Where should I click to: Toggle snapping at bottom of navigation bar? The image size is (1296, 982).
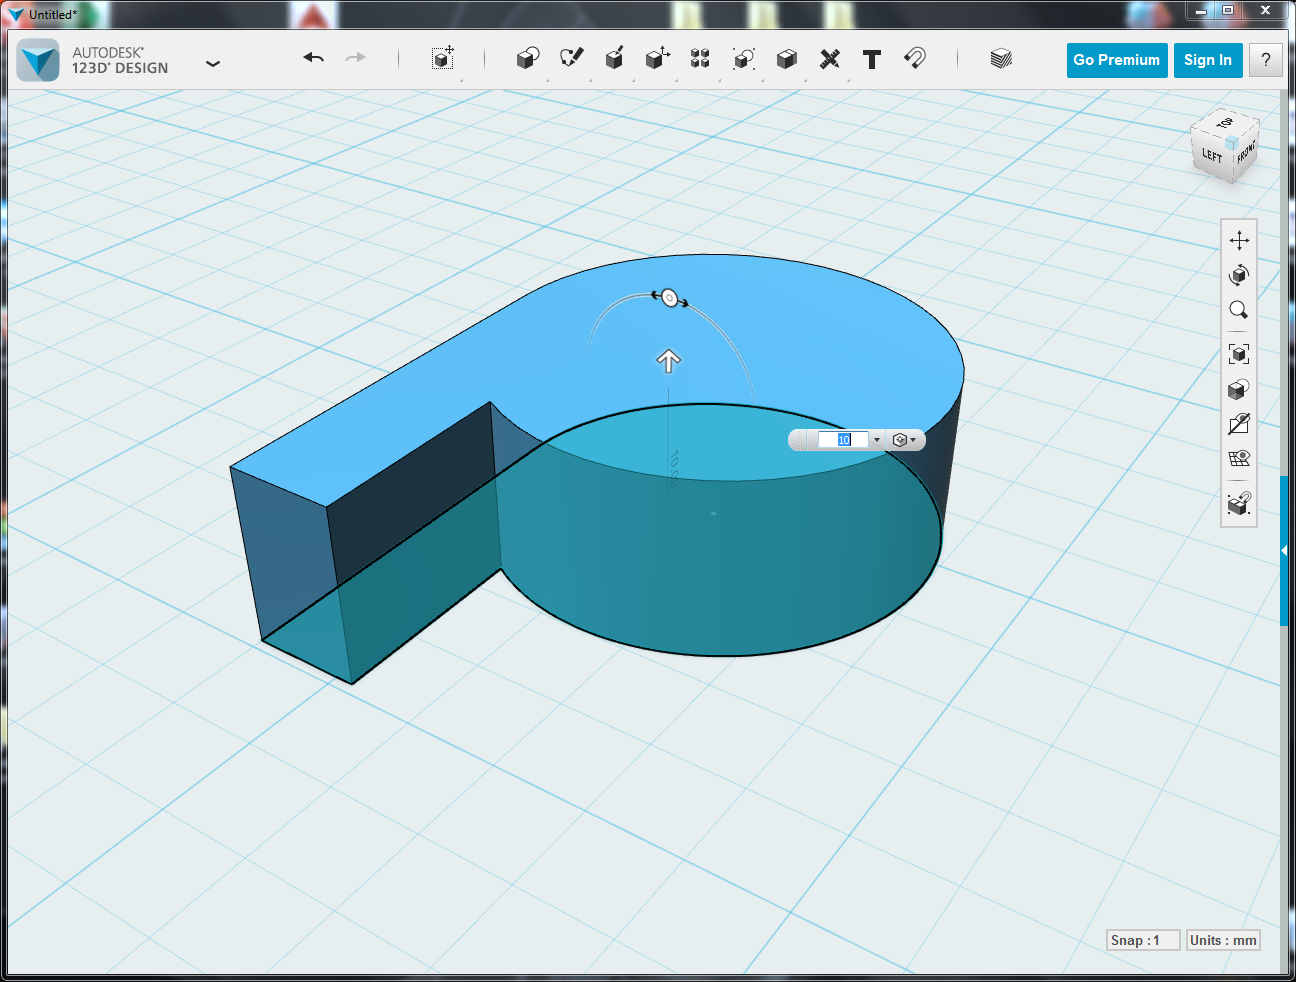pyautogui.click(x=1239, y=503)
